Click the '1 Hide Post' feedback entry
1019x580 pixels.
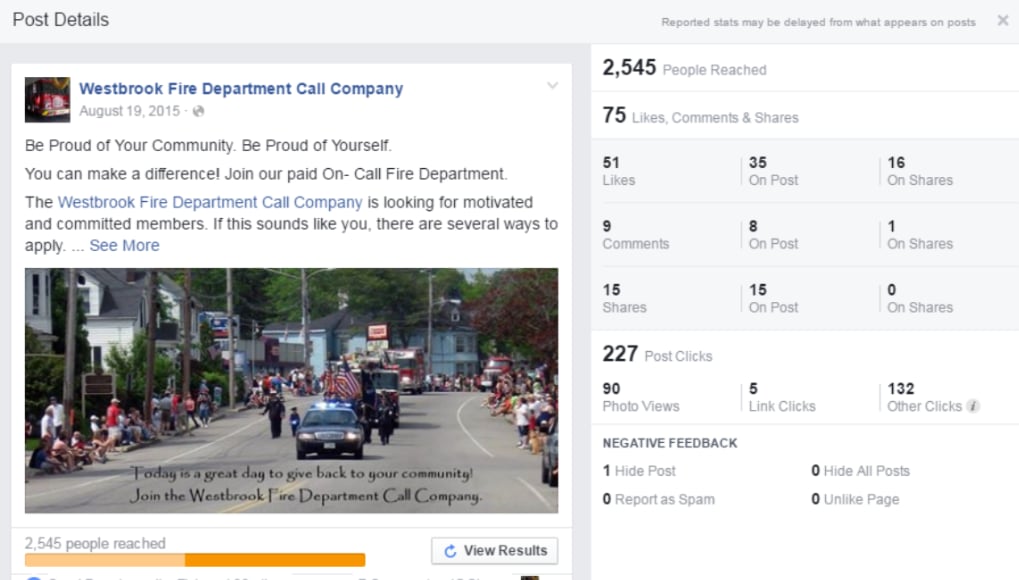pyautogui.click(x=639, y=471)
